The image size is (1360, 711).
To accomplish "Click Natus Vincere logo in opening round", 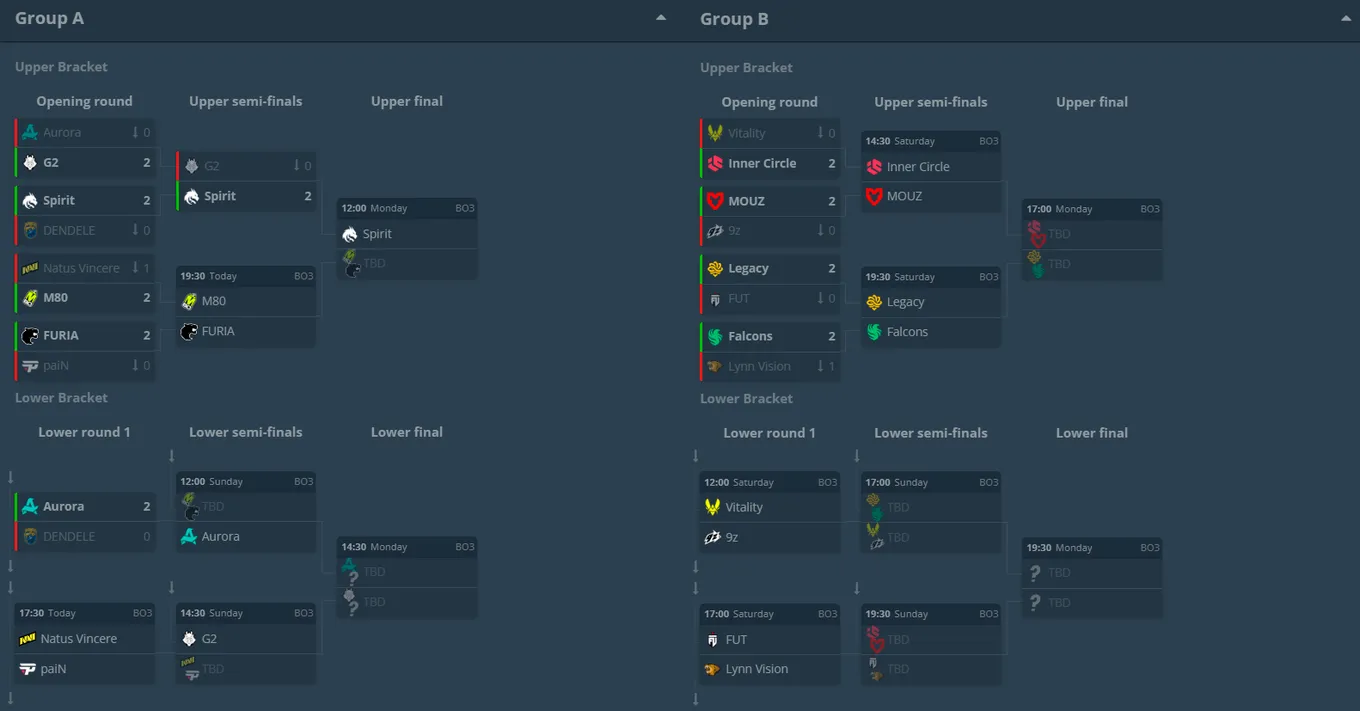I will (x=30, y=268).
